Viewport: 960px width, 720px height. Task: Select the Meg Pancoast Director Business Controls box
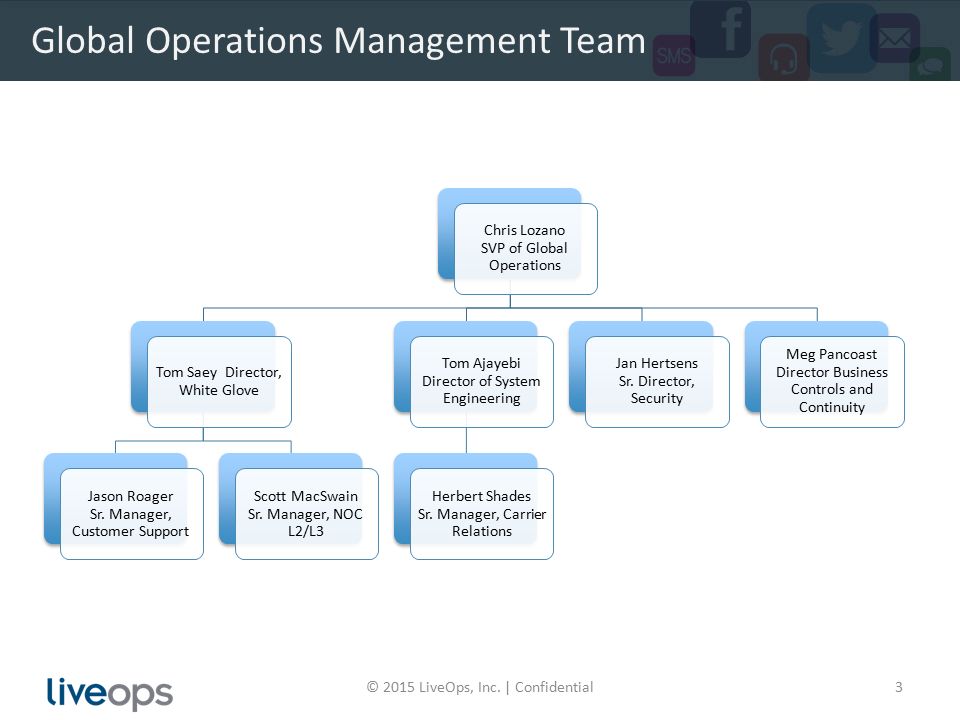pos(832,381)
